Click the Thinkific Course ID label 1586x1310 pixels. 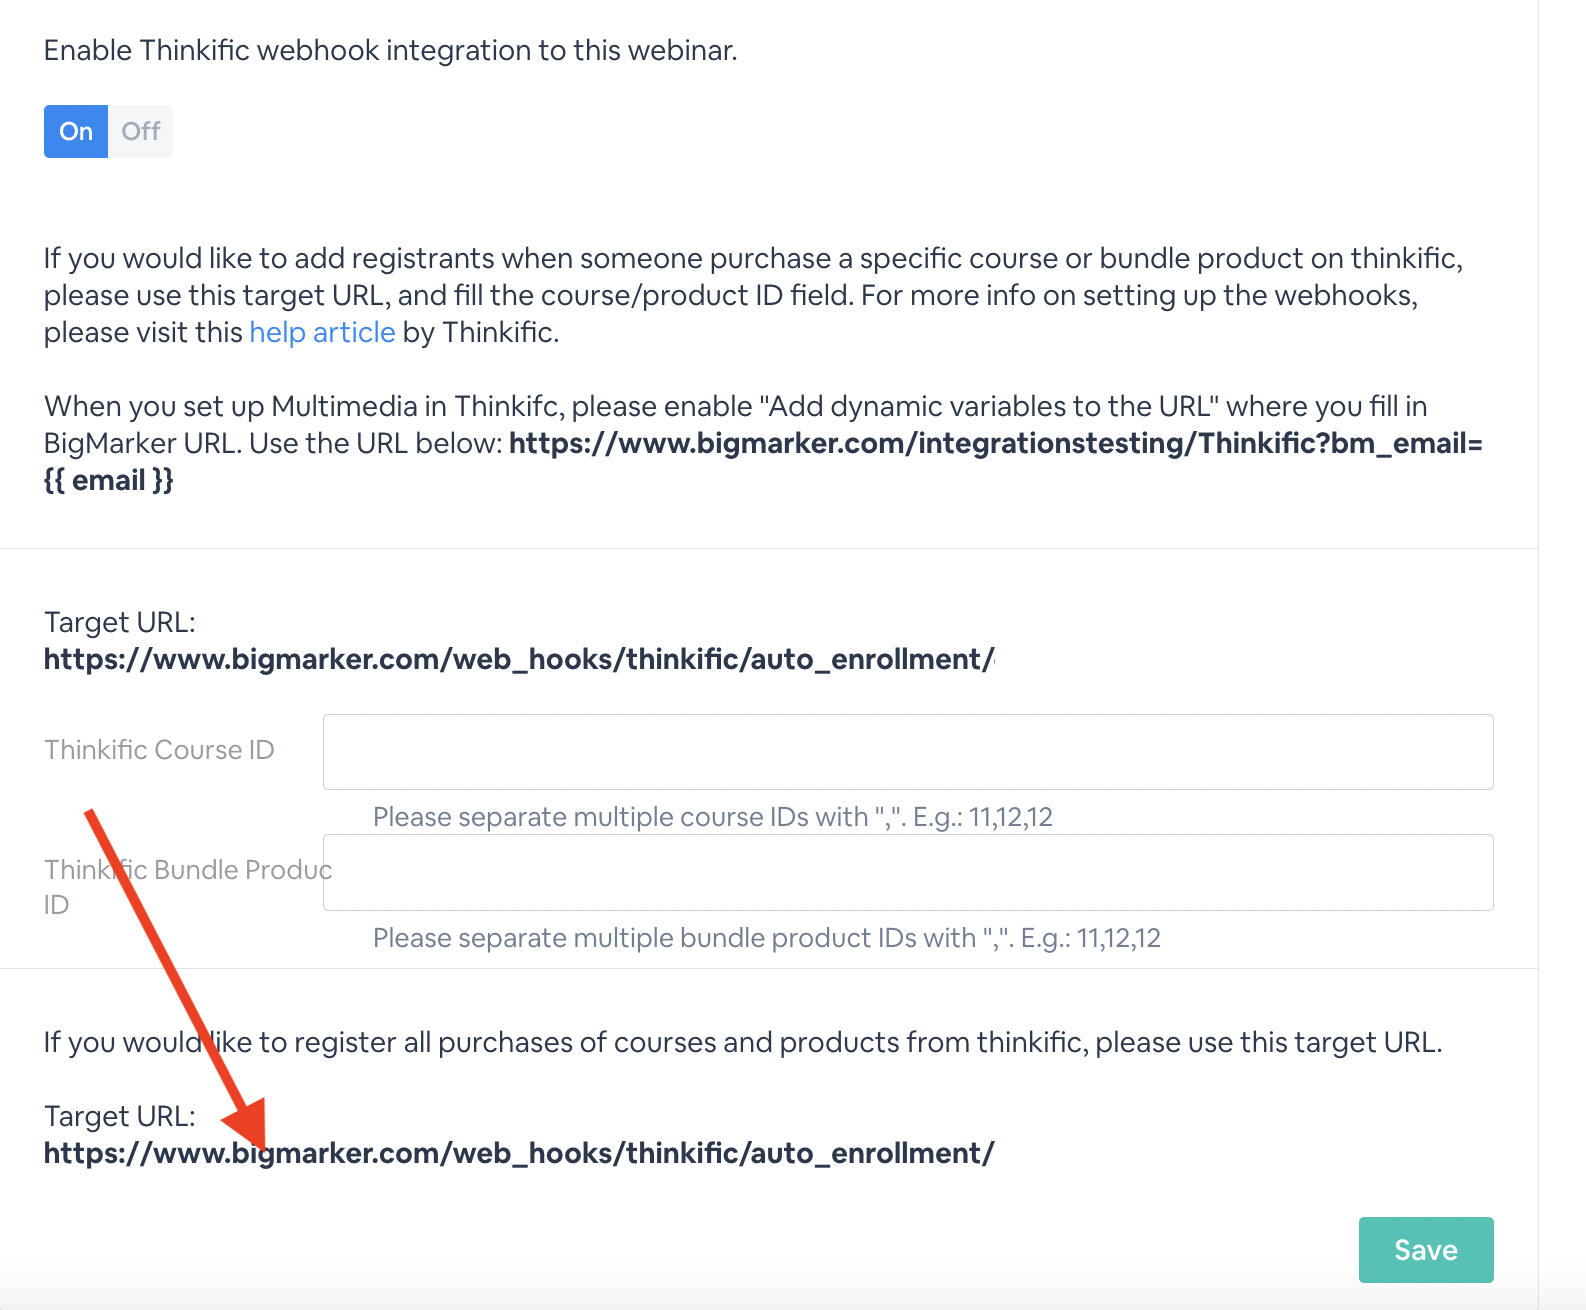click(159, 750)
